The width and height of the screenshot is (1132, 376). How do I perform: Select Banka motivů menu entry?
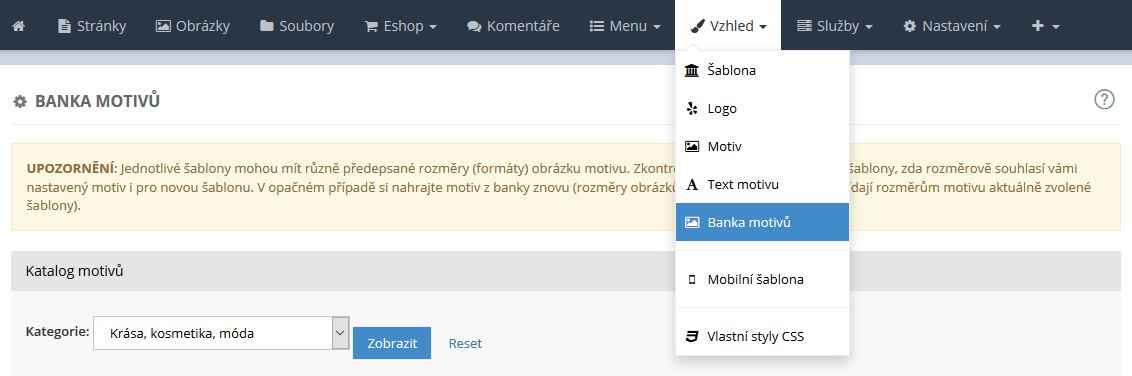pyautogui.click(x=762, y=222)
